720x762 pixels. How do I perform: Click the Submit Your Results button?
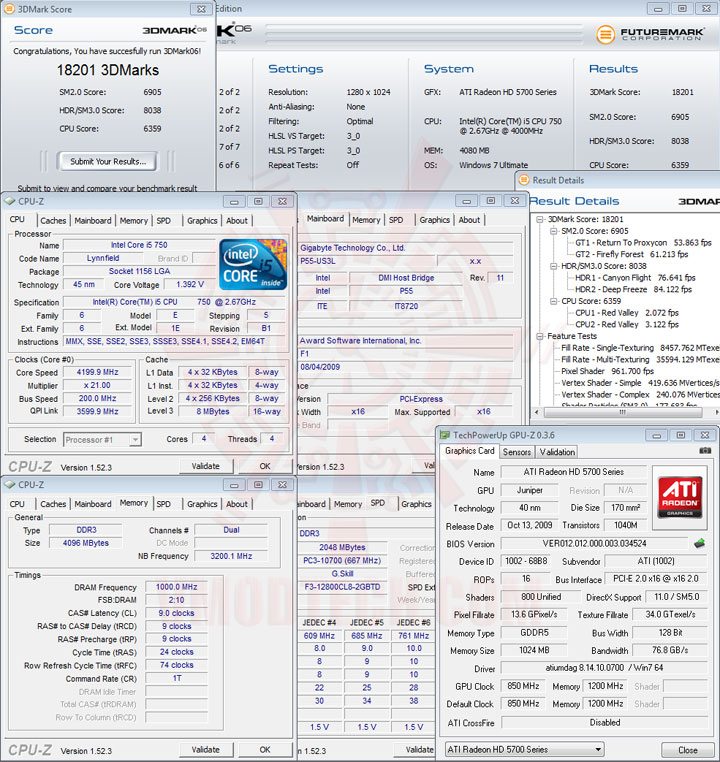pos(108,161)
